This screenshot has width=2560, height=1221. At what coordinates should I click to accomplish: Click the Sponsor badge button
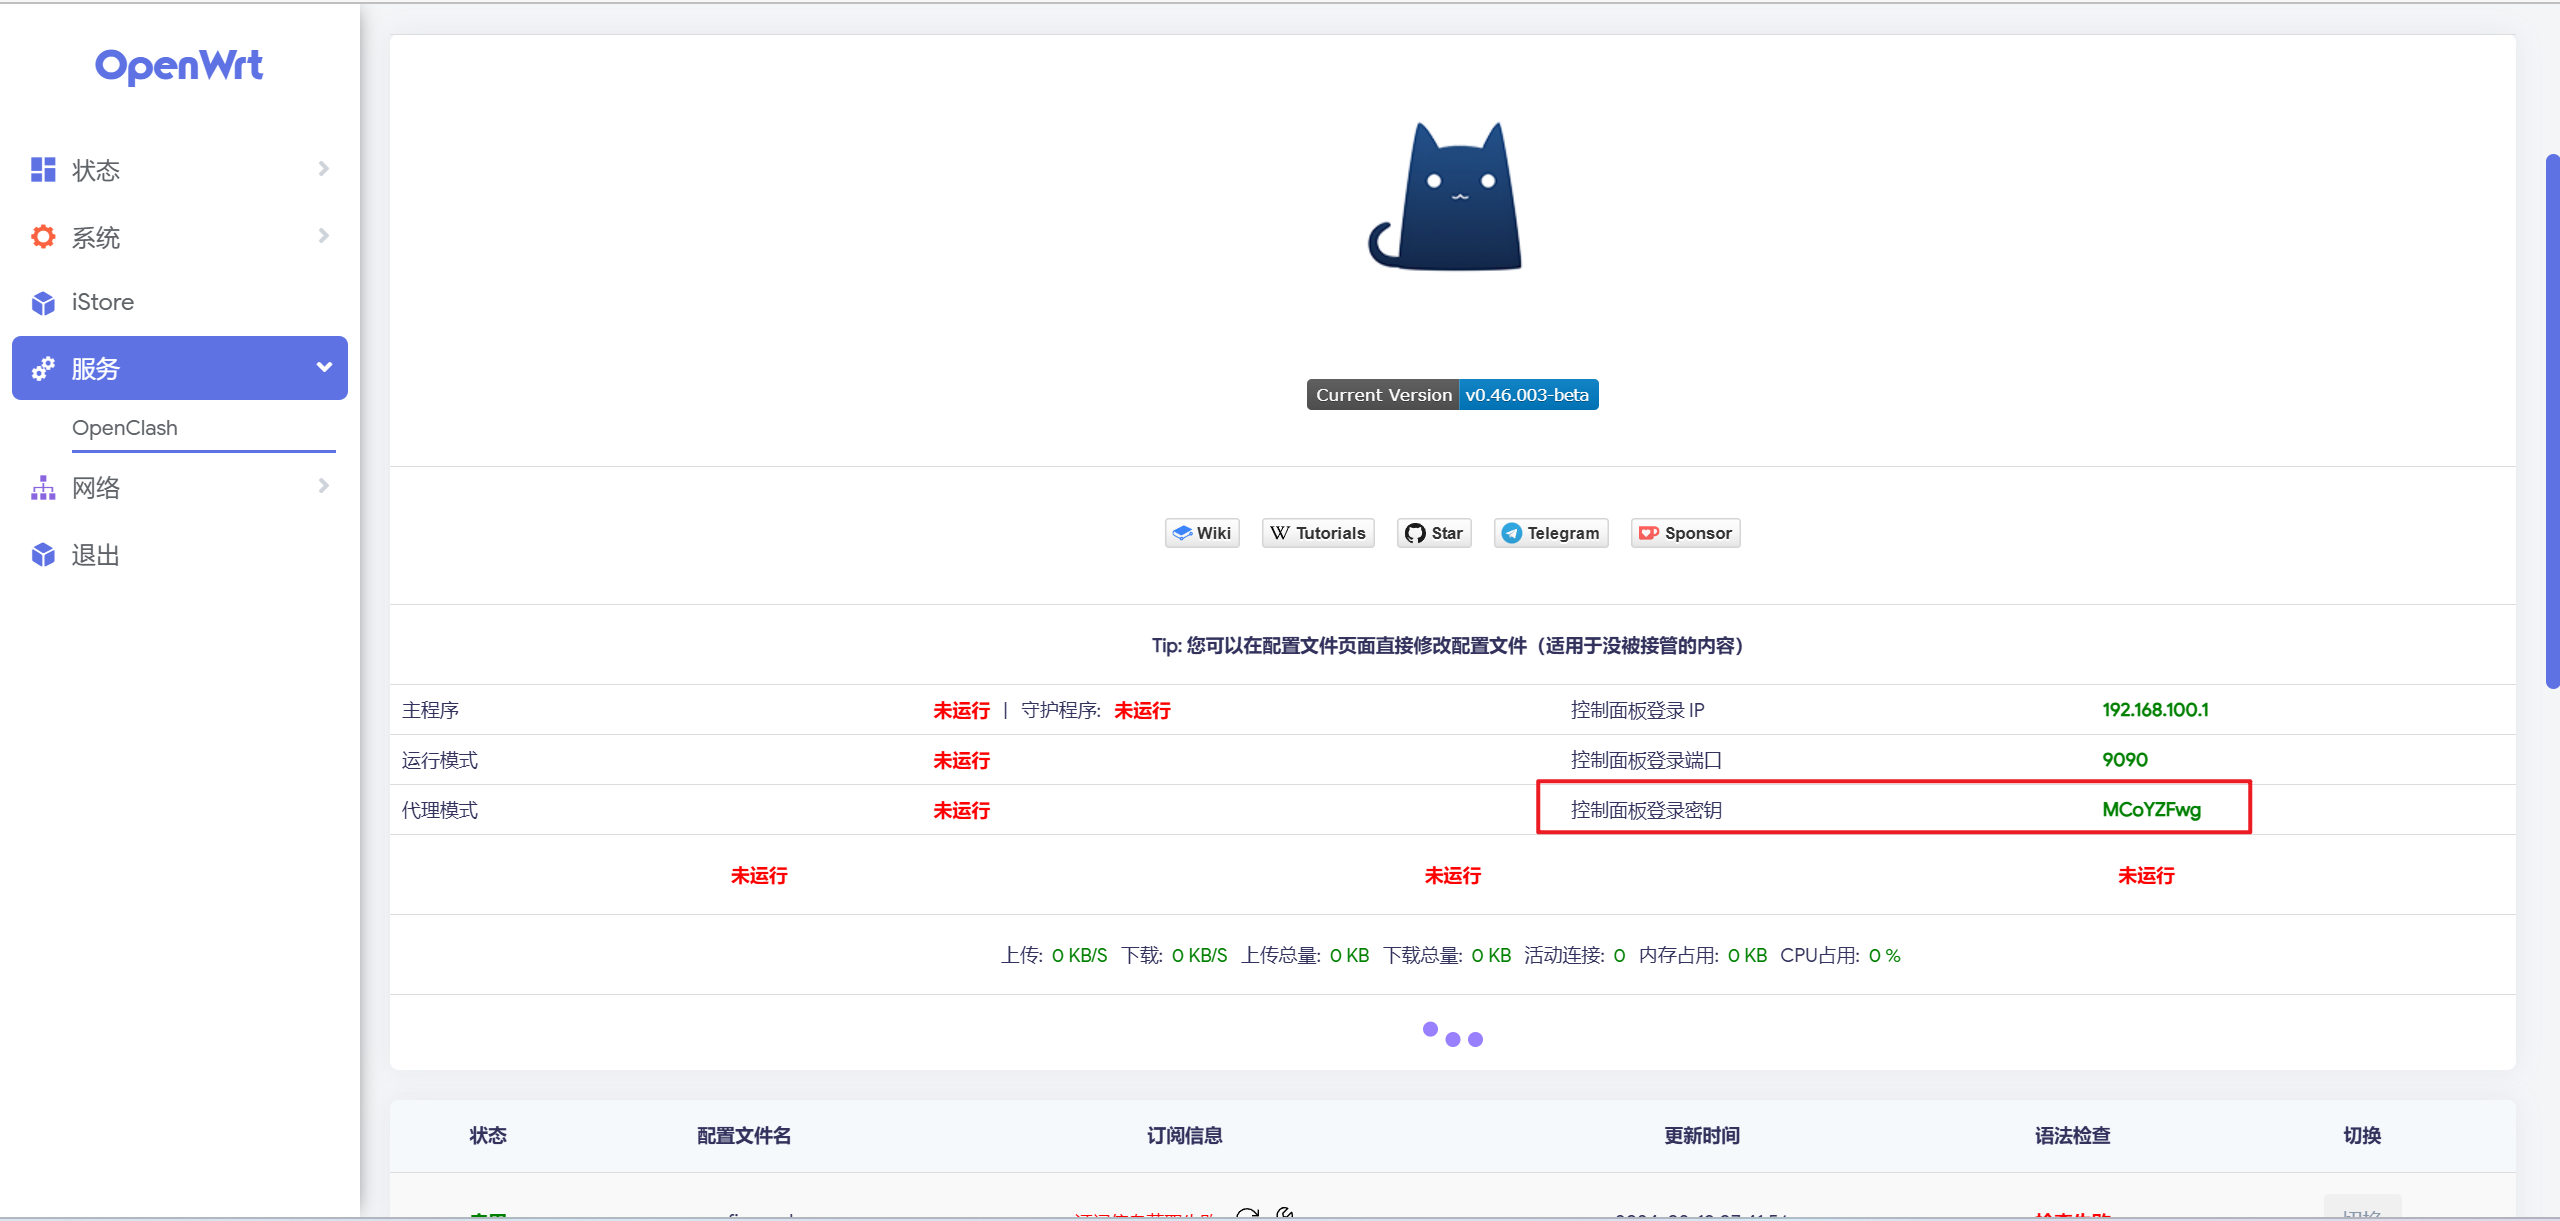pyautogui.click(x=1686, y=533)
